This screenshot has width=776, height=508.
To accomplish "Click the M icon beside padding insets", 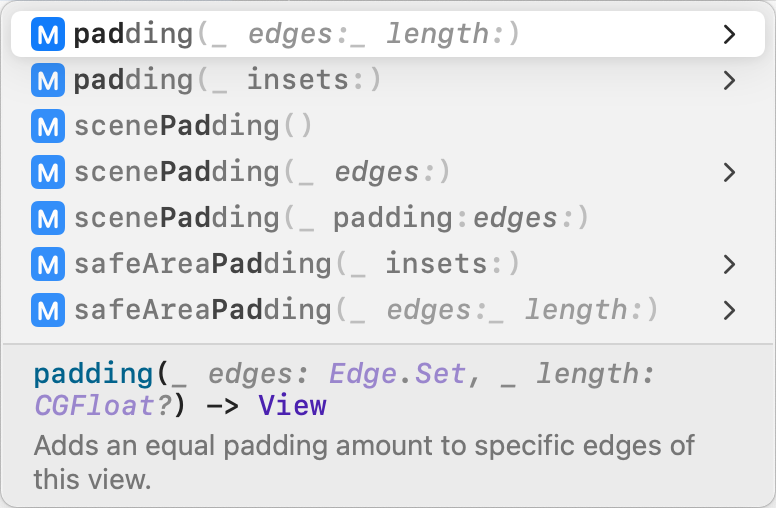I will tap(48, 80).
